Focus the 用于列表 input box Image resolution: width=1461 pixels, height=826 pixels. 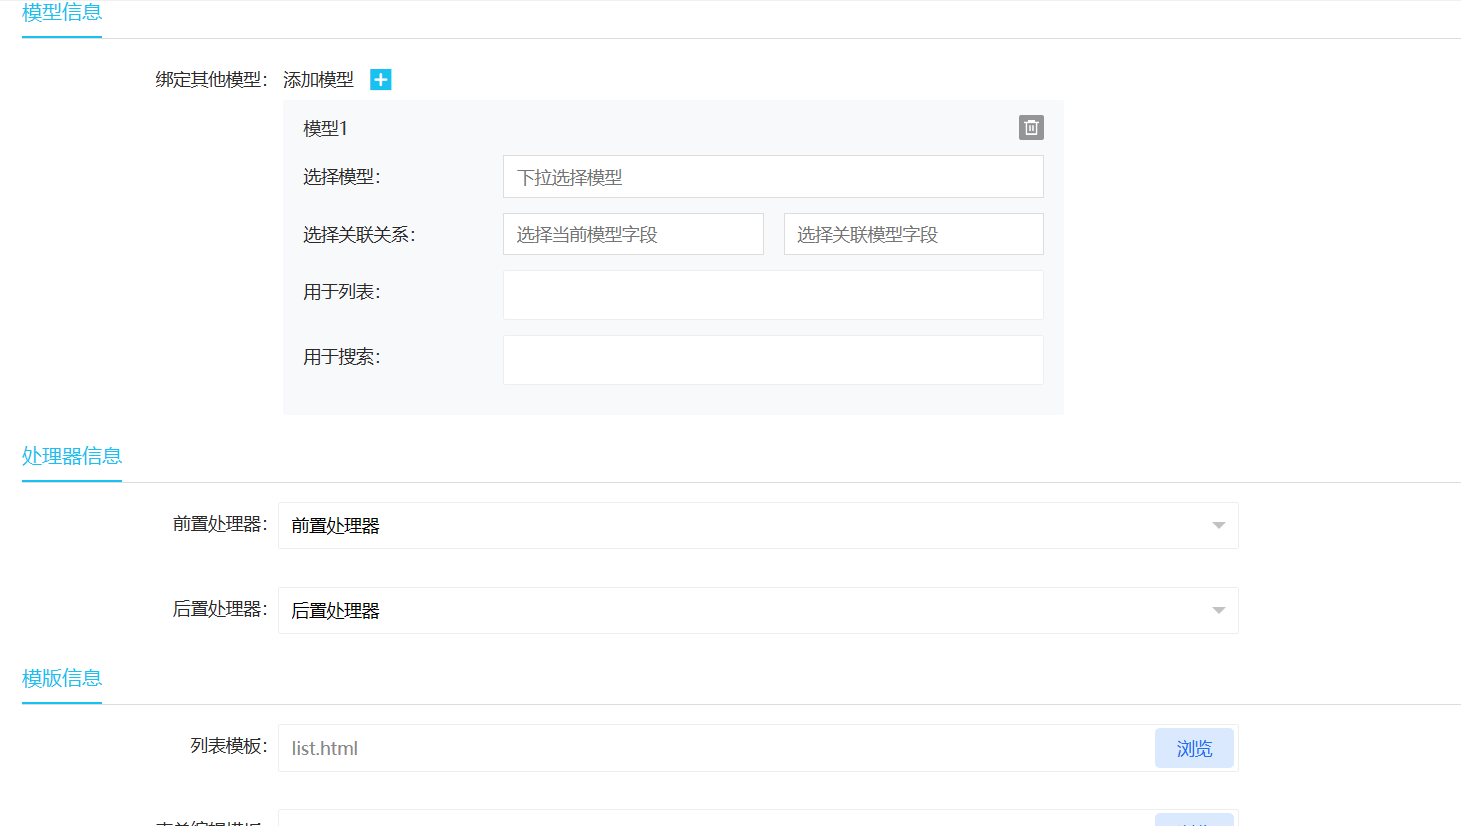click(772, 295)
